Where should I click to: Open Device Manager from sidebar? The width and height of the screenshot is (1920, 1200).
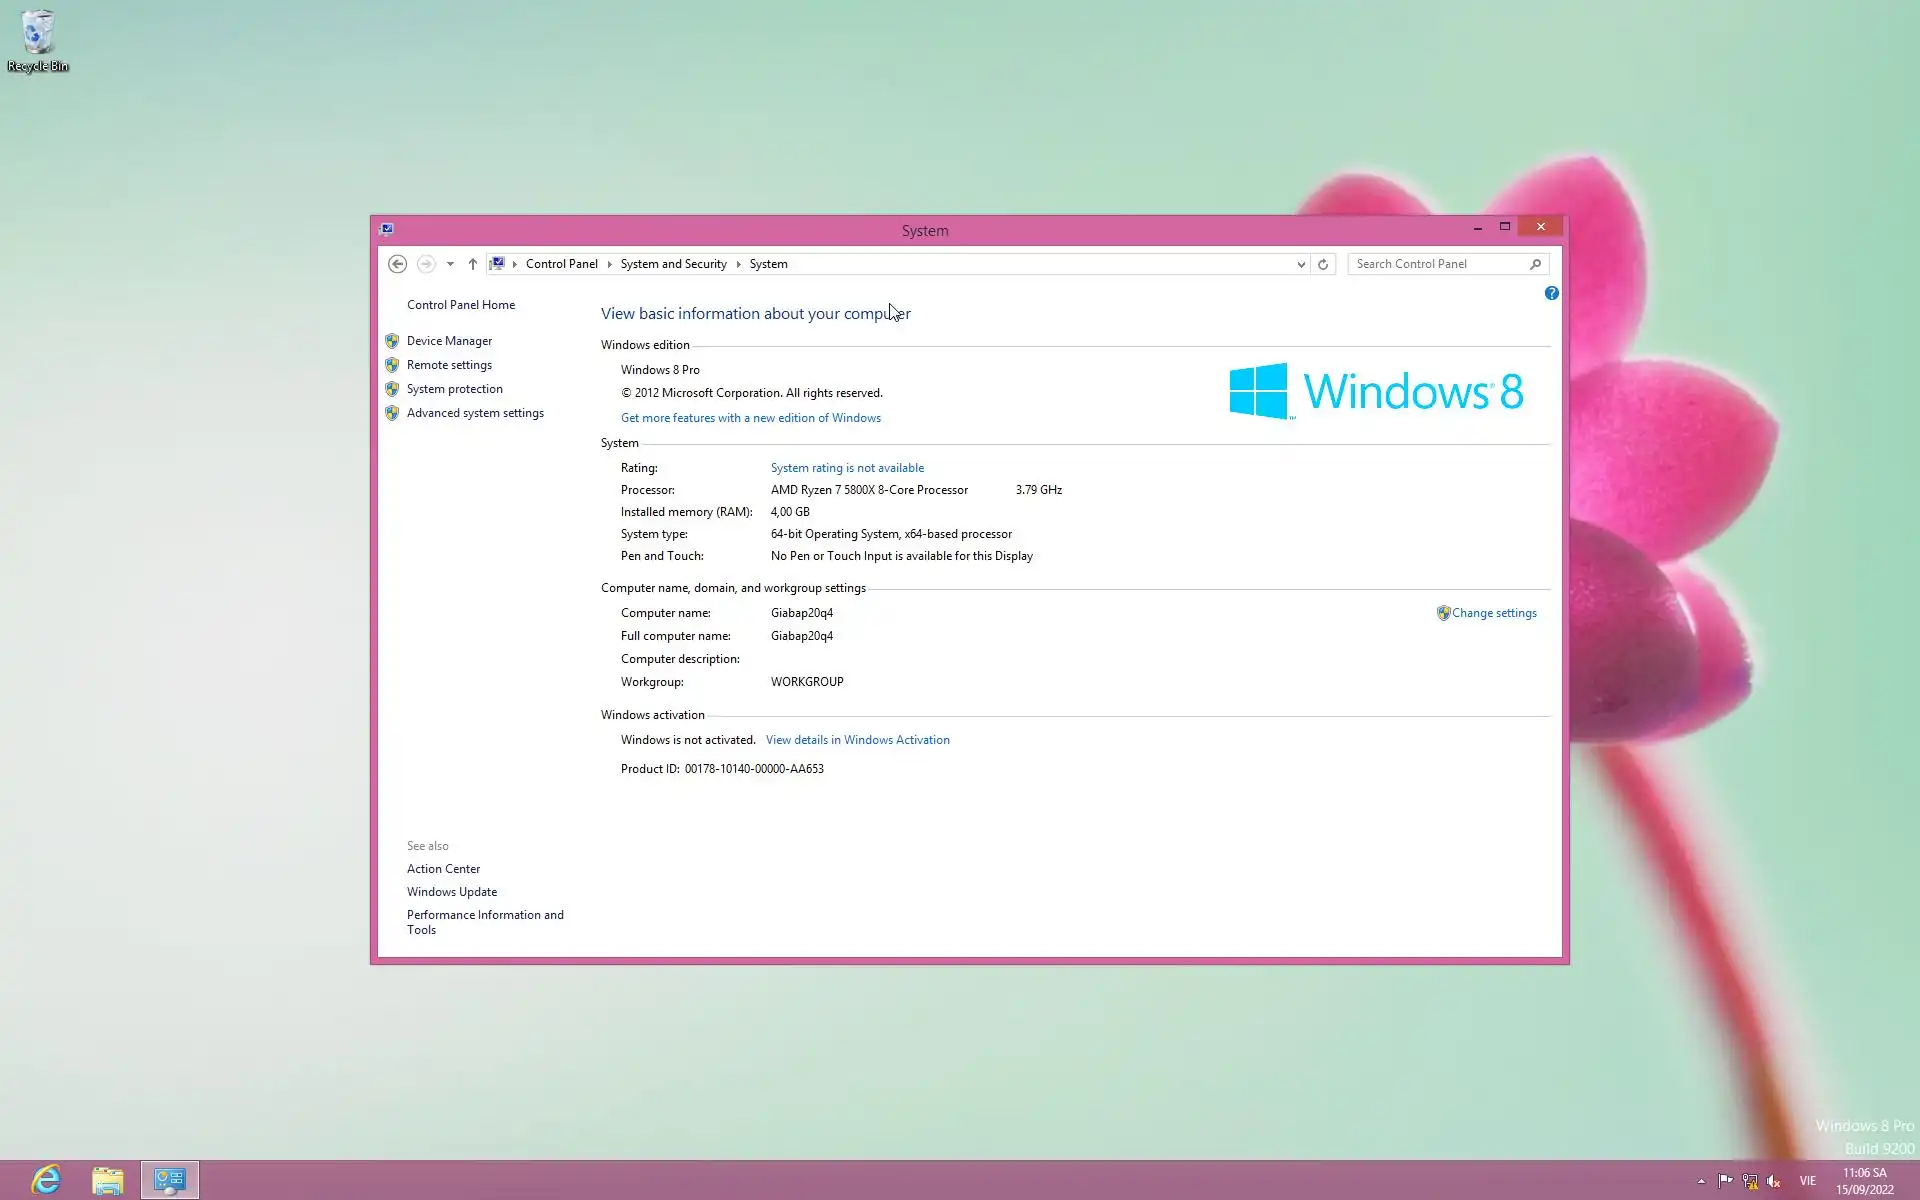(449, 341)
